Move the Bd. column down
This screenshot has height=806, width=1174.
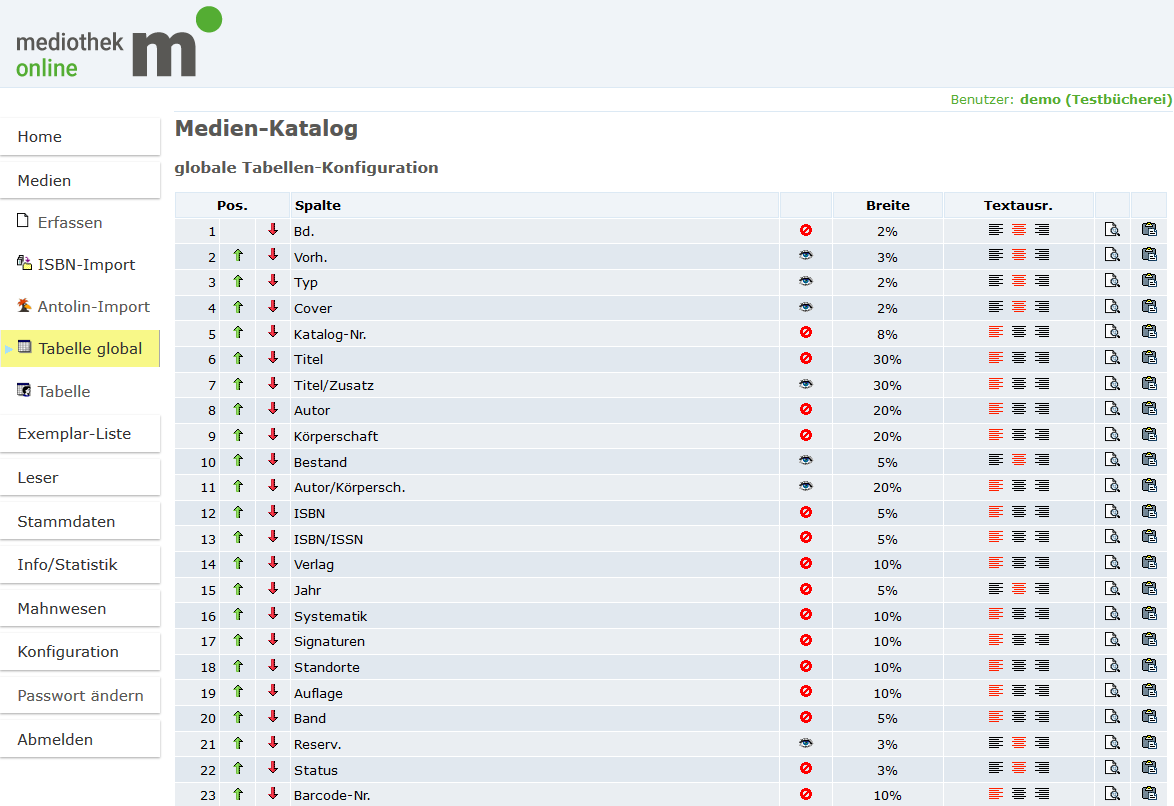(x=273, y=230)
